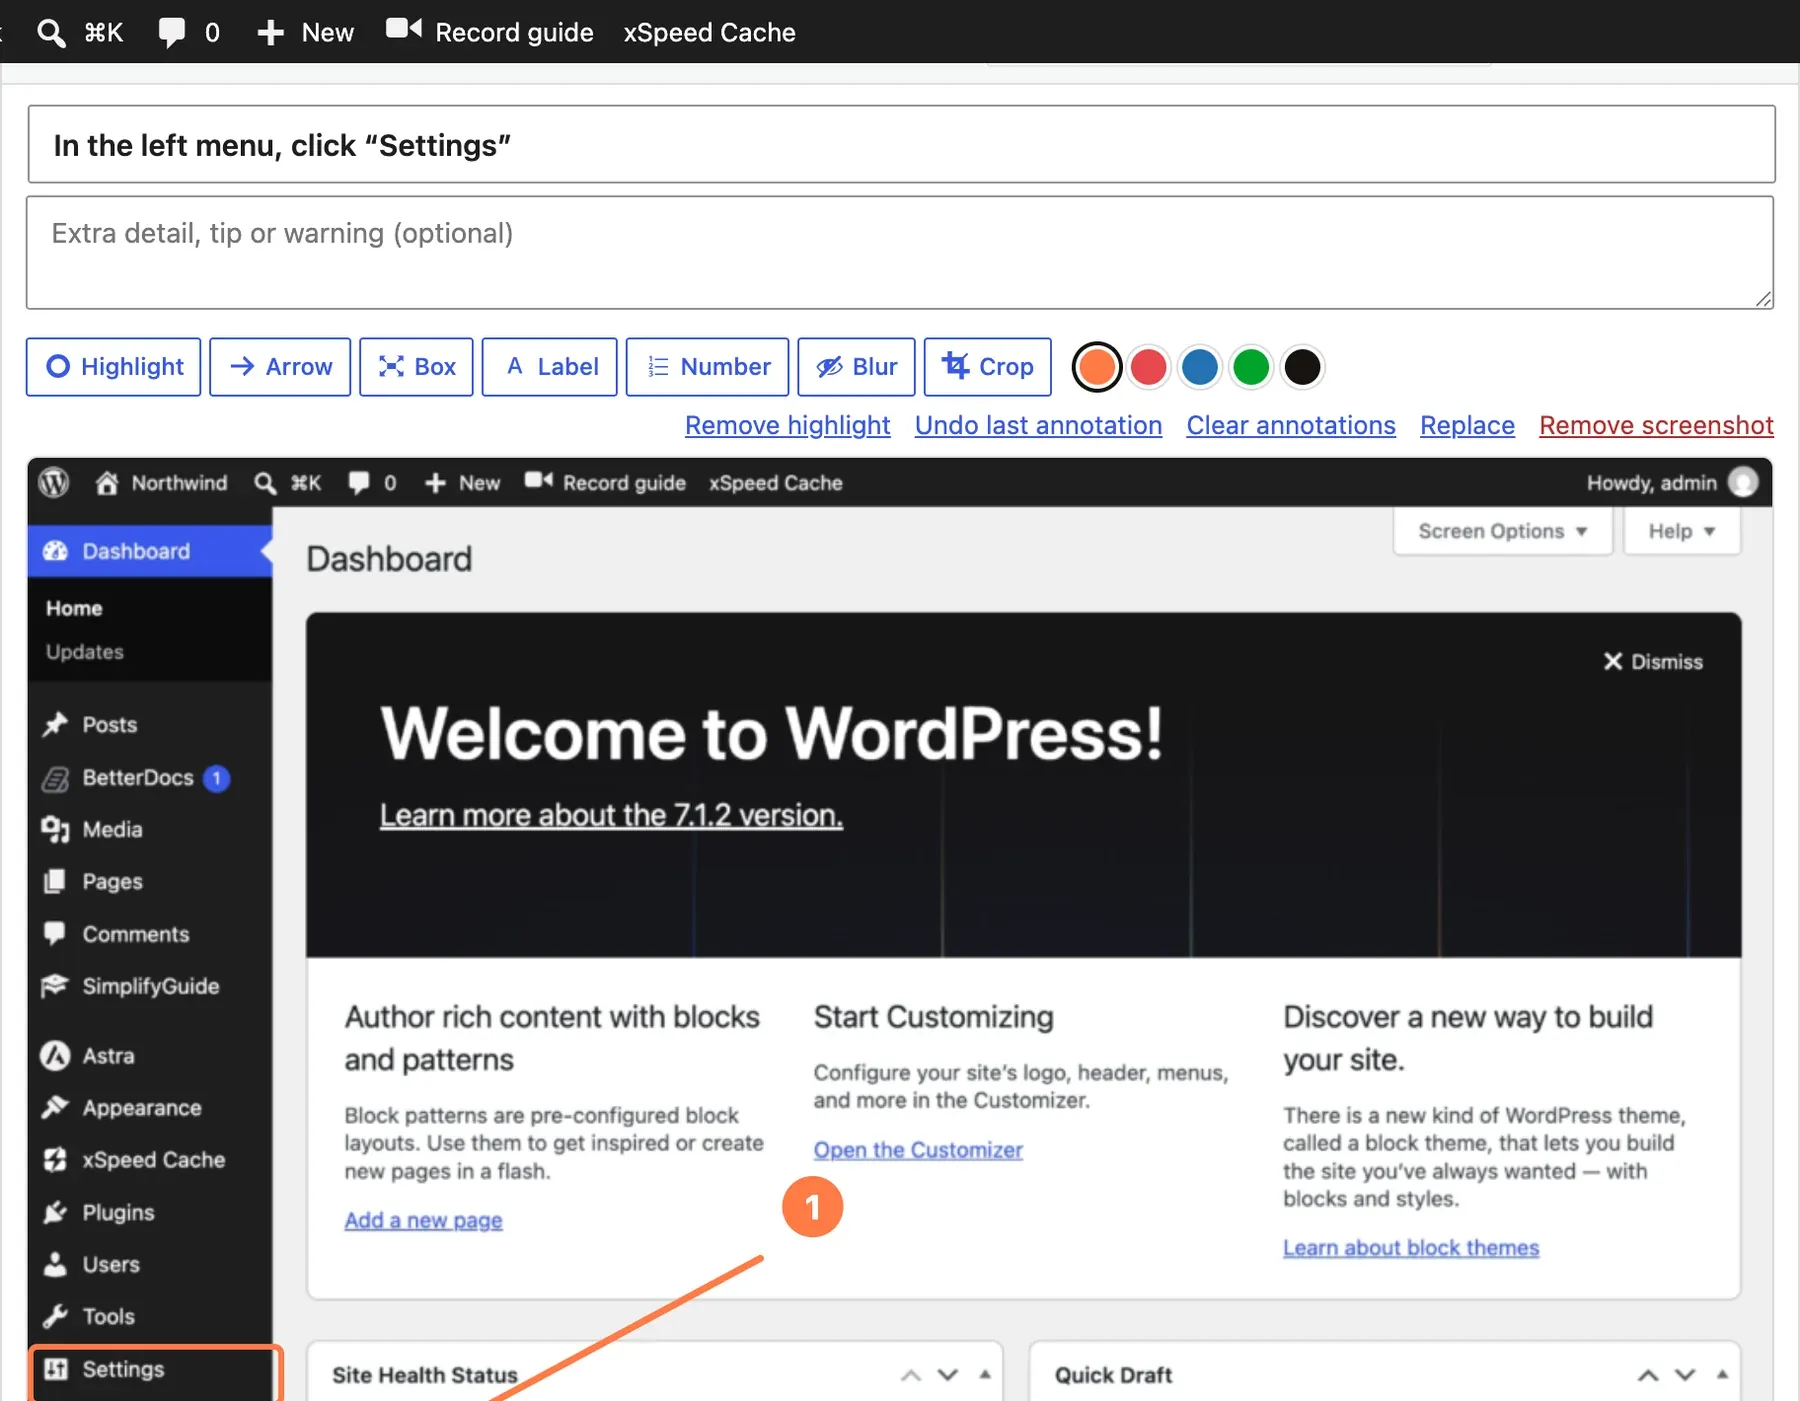Pick the blue annotation color
This screenshot has width=1800, height=1401.
1200,367
